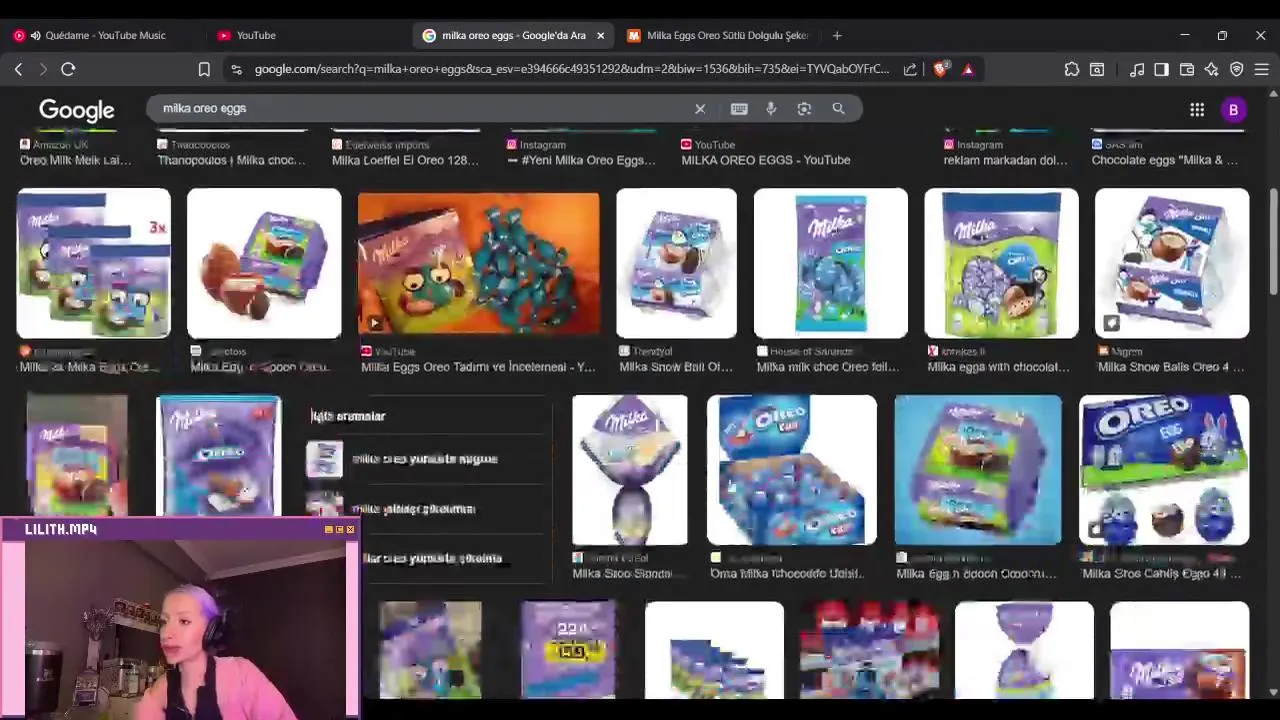The width and height of the screenshot is (1280, 720).
Task: Open the Trendyol Milka Snow Ball thumbnail
Action: [676, 263]
